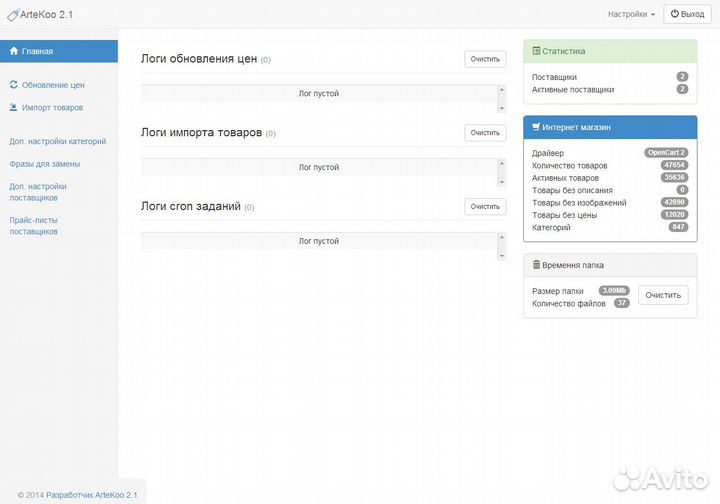Click the Поставщики count badge
This screenshot has width=720, height=504.
point(682,77)
